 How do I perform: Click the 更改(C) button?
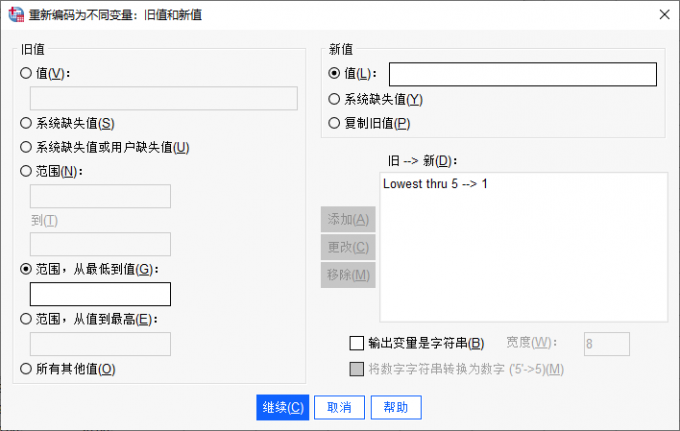click(348, 247)
